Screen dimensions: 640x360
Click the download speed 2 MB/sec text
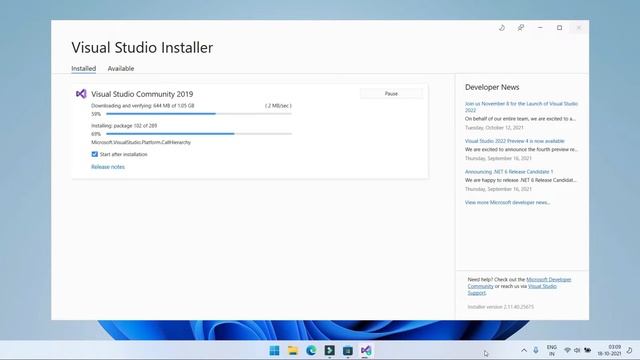(x=278, y=106)
